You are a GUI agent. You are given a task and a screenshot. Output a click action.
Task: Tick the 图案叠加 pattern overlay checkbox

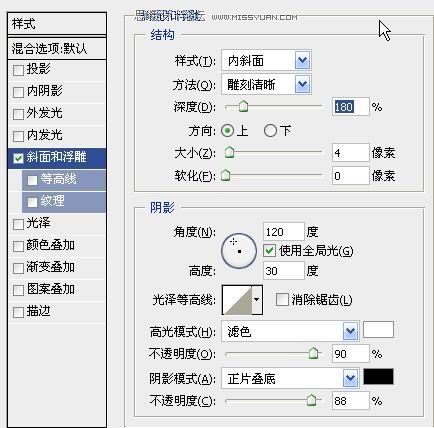click(x=18, y=290)
